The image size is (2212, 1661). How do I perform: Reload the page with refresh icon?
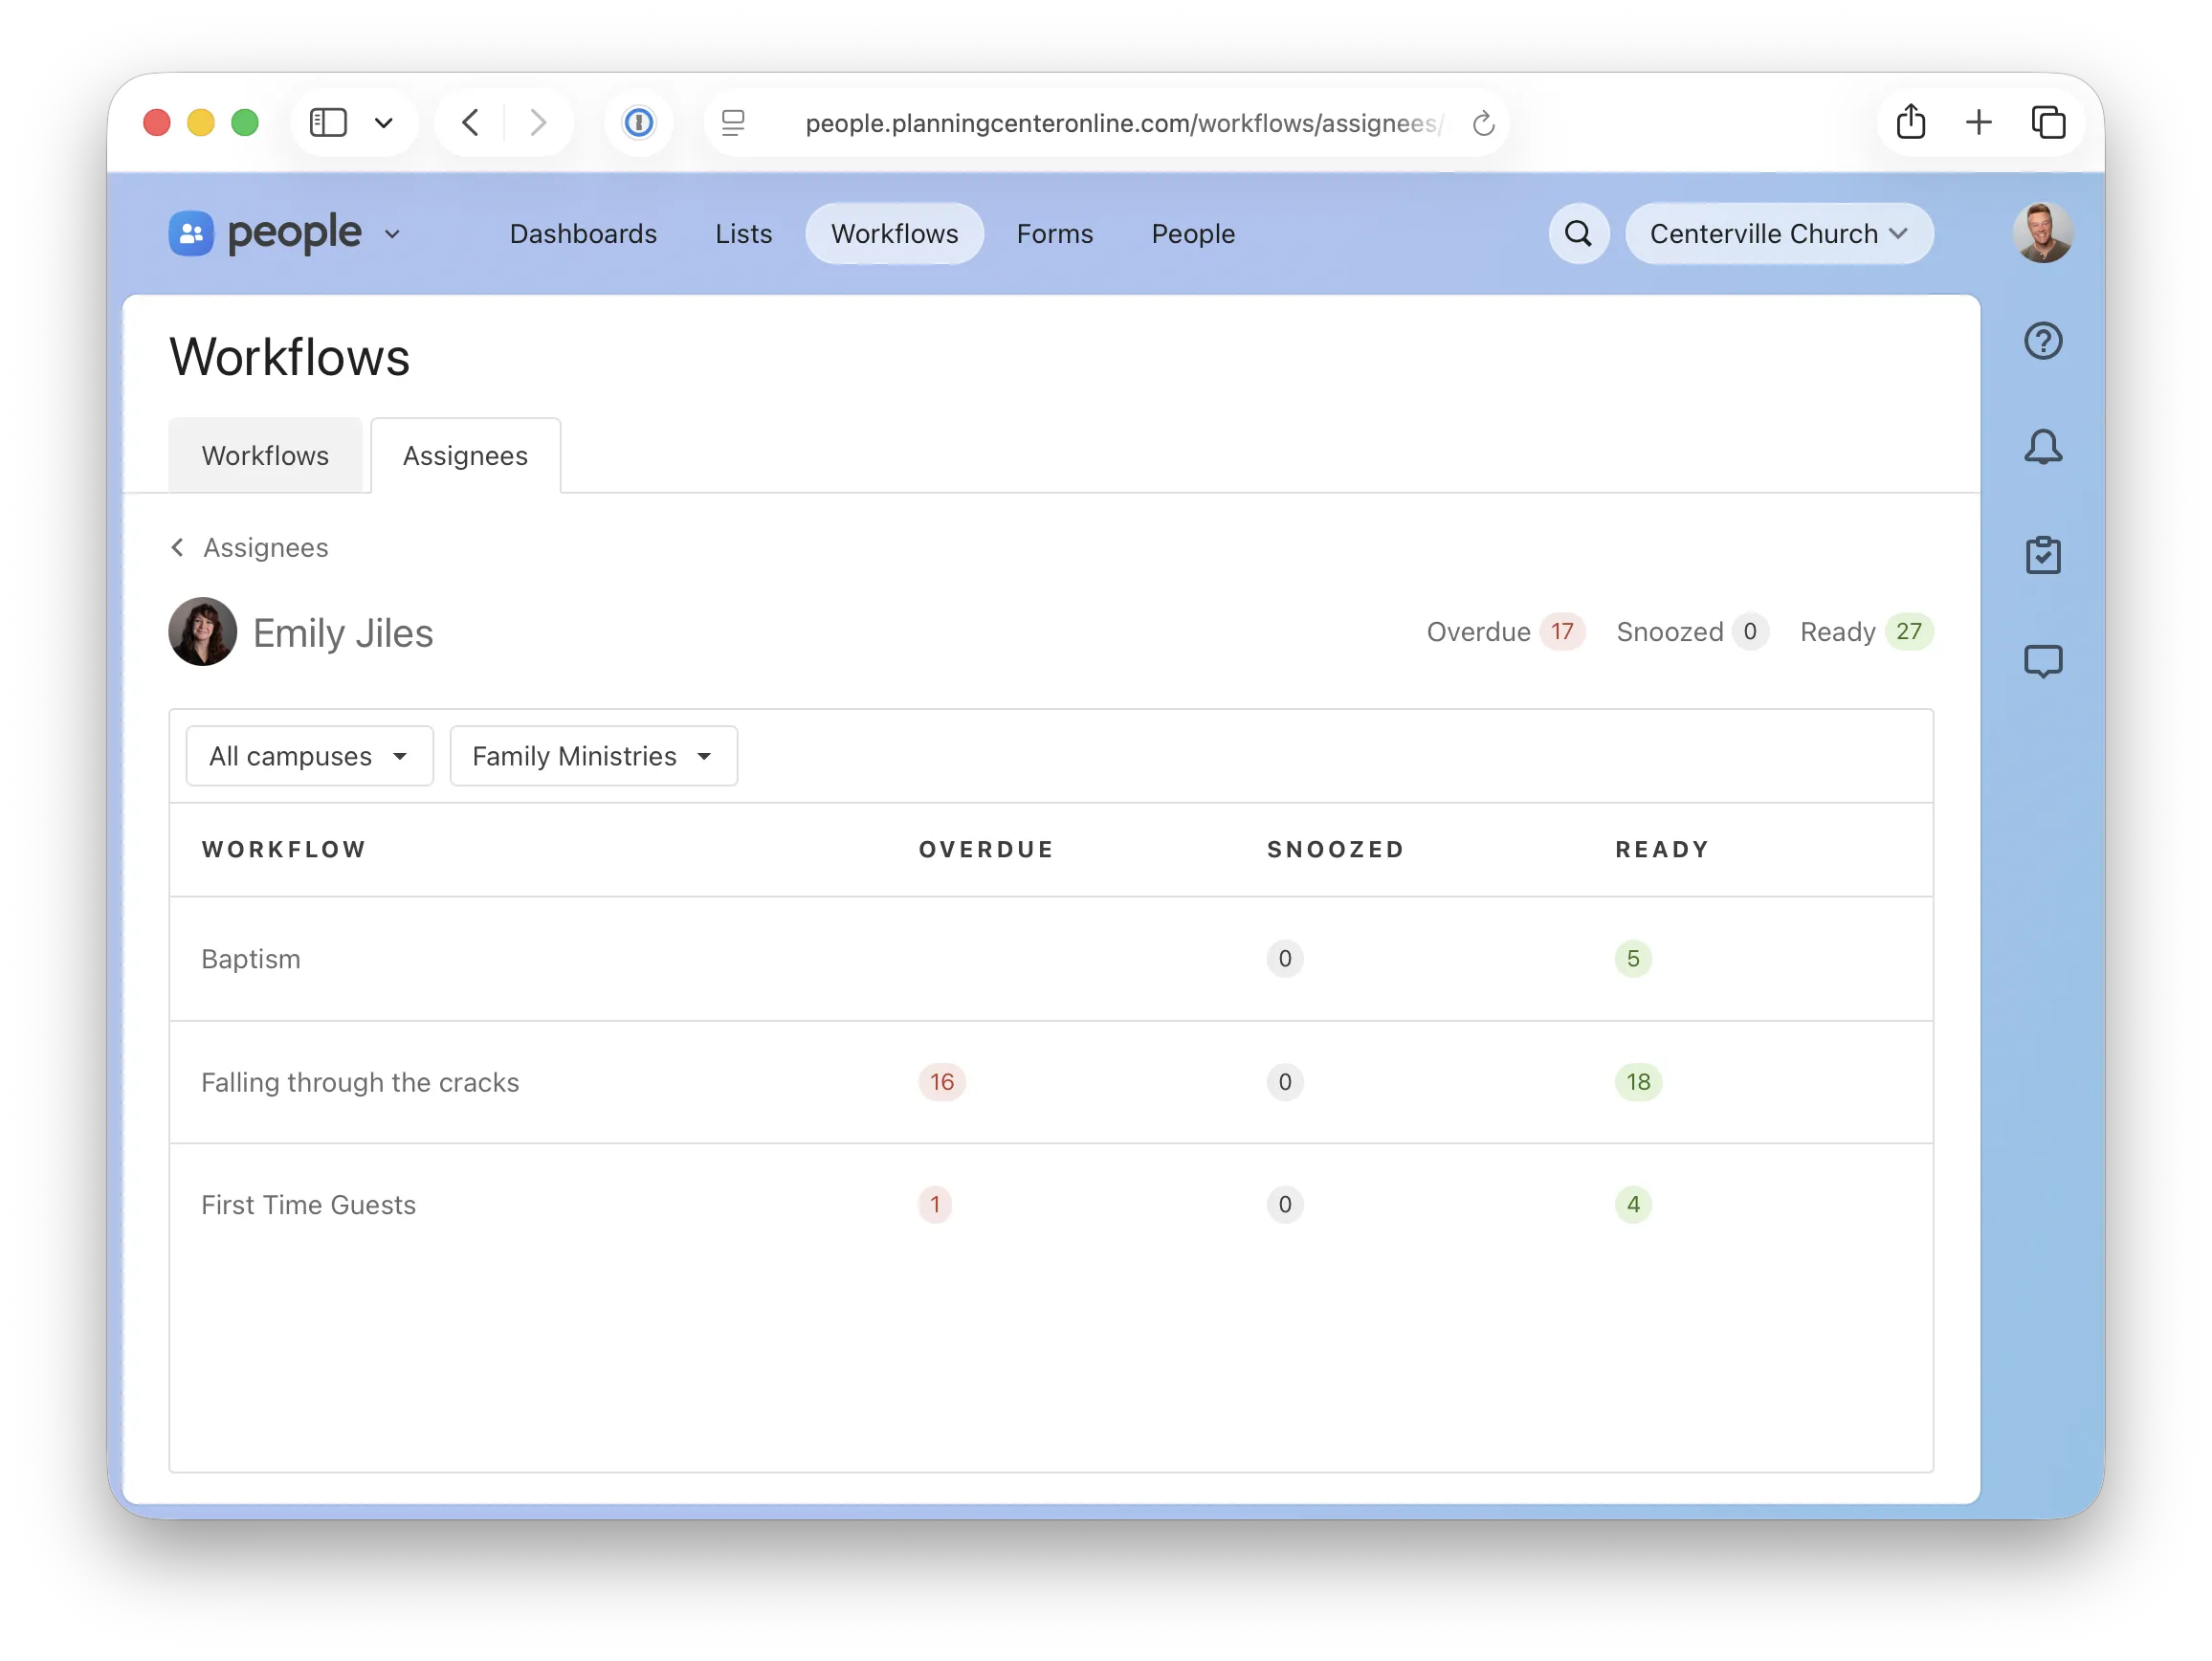click(x=1483, y=123)
